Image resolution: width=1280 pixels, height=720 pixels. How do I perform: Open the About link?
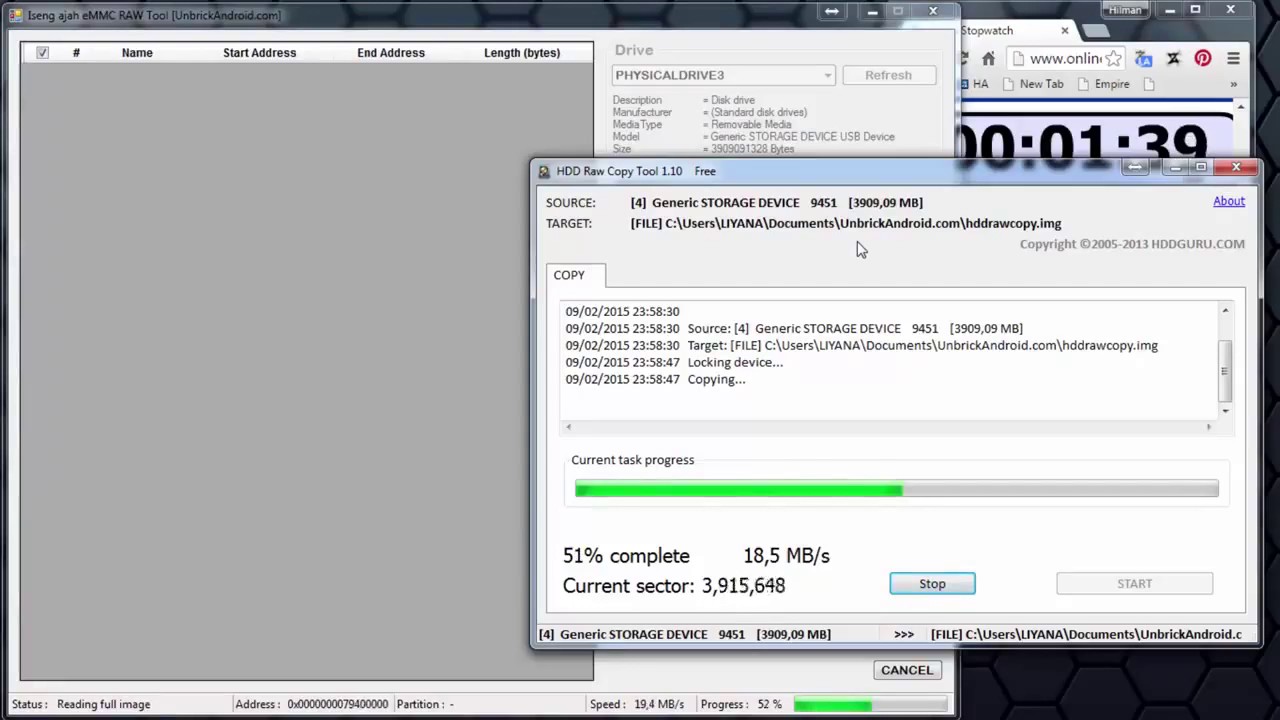pyautogui.click(x=1229, y=201)
